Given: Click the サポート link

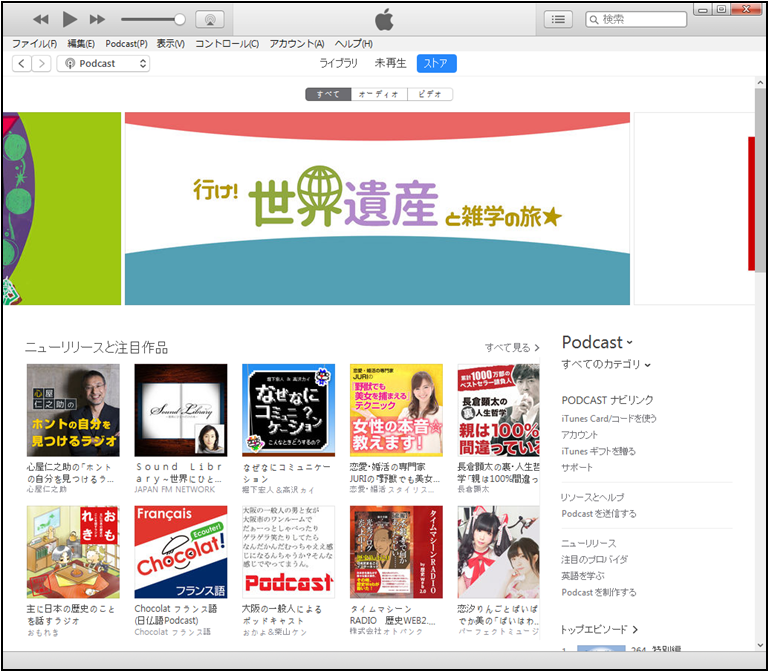Looking at the screenshot, I should (577, 467).
